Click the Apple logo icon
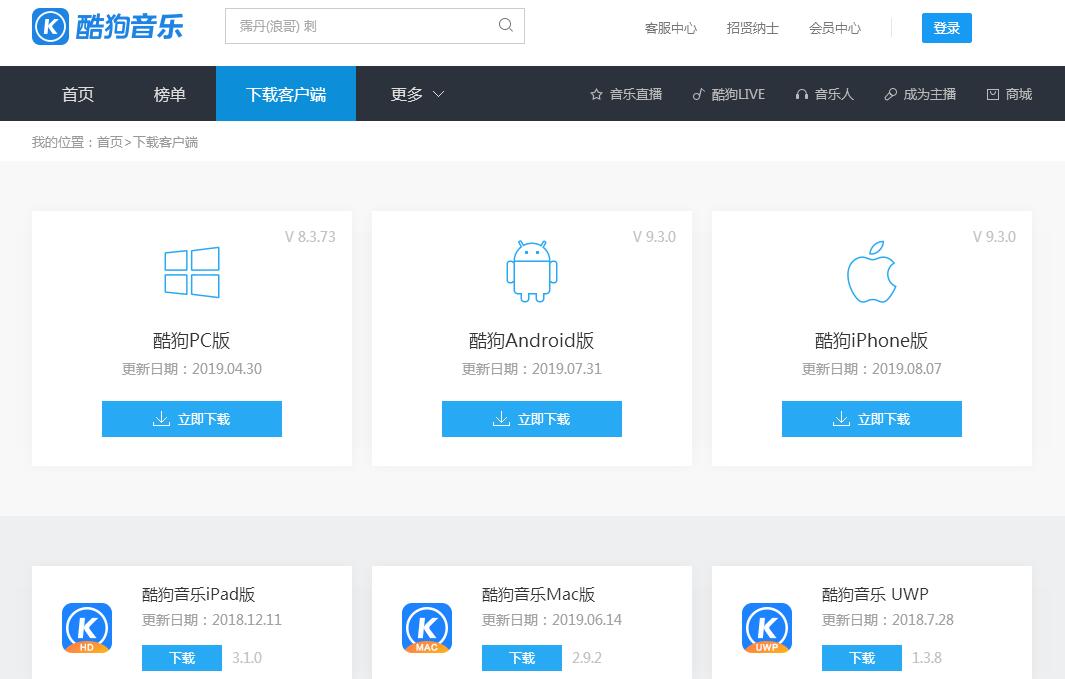 point(871,271)
